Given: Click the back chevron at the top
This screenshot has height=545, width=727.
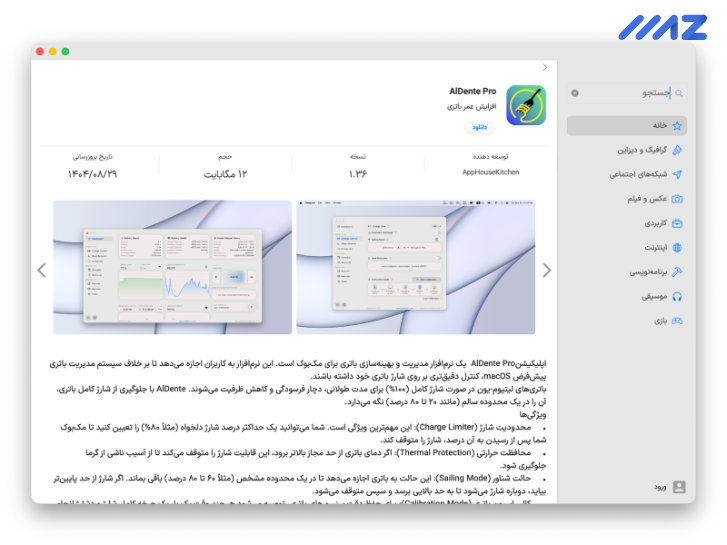Looking at the screenshot, I should pos(545,67).
